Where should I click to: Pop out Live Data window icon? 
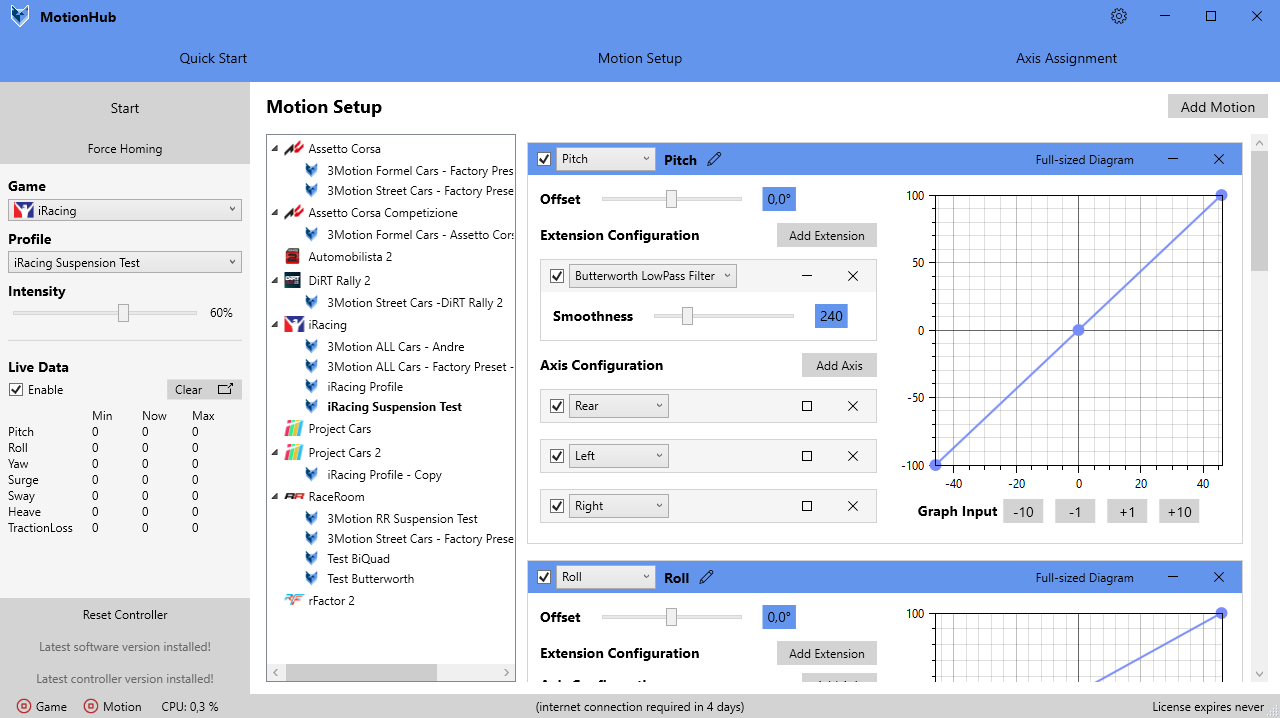coord(226,390)
